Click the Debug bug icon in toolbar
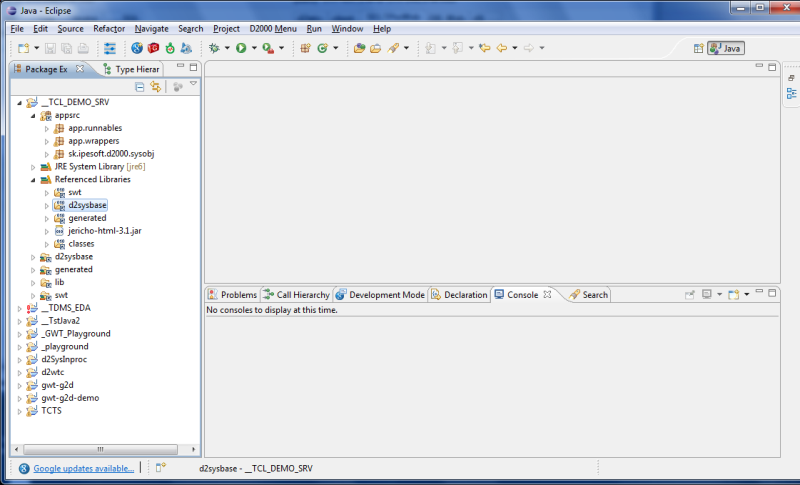Viewport: 800px width, 485px height. [x=214, y=48]
